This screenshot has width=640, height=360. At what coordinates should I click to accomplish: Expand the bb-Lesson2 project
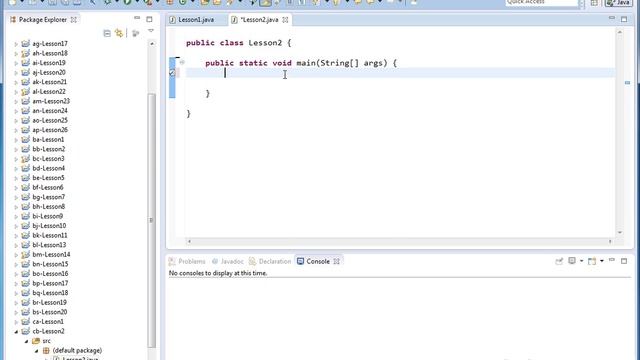[16, 149]
